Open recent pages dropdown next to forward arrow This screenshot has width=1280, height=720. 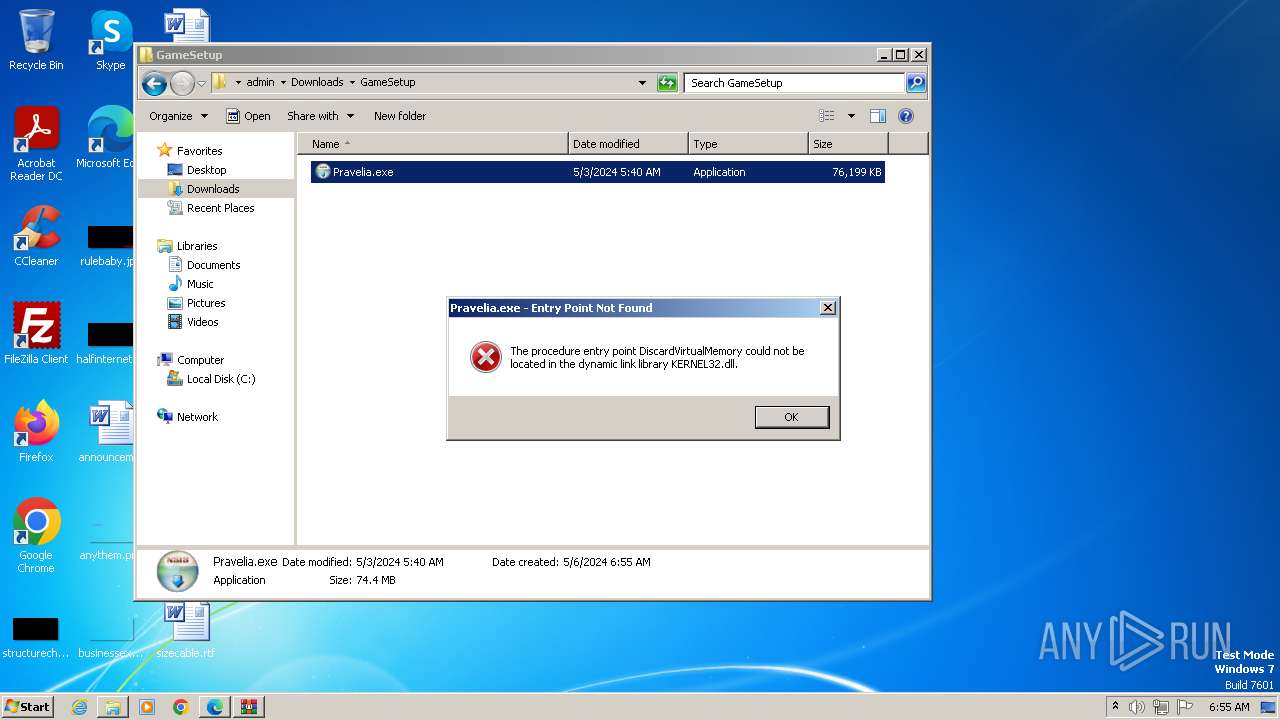click(x=201, y=83)
